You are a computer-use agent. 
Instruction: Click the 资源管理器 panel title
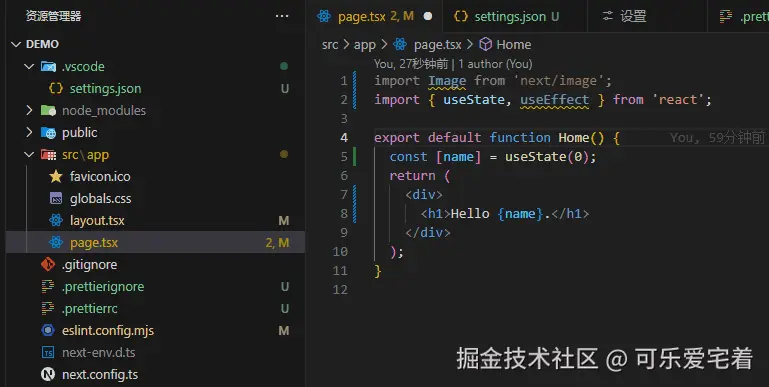(53, 16)
